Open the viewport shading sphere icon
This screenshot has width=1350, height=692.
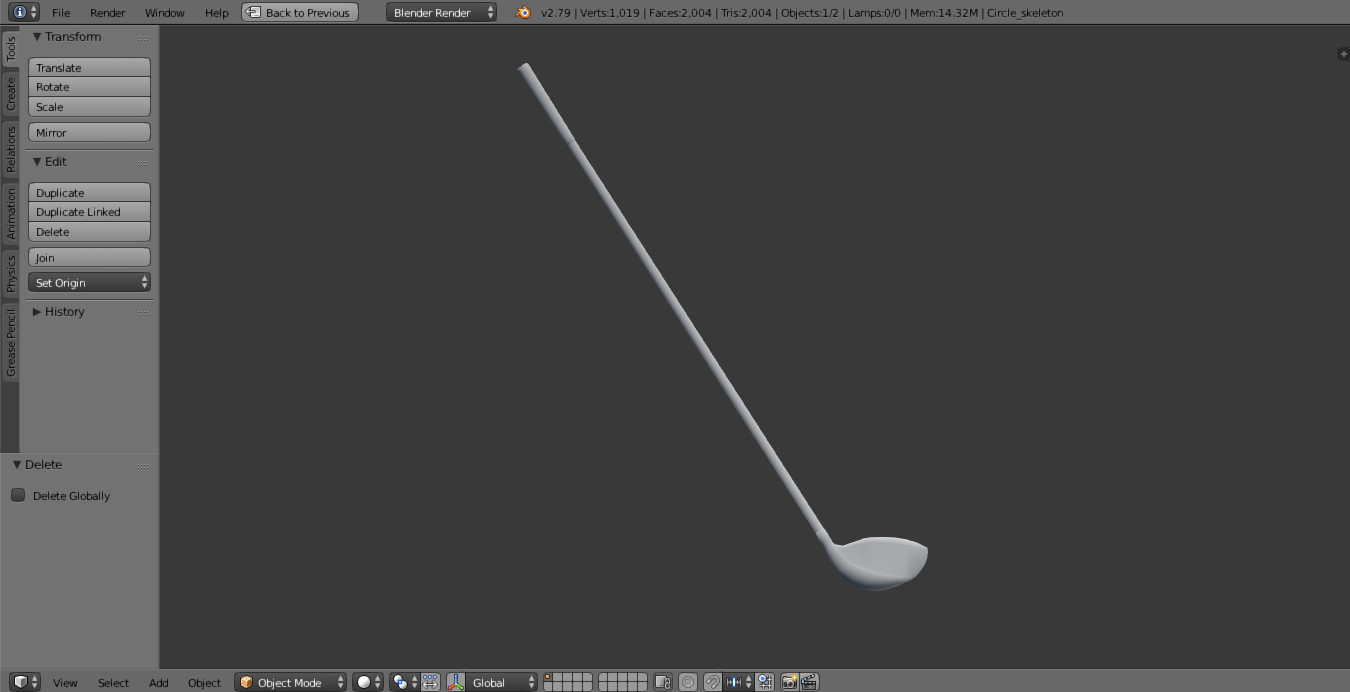(365, 681)
